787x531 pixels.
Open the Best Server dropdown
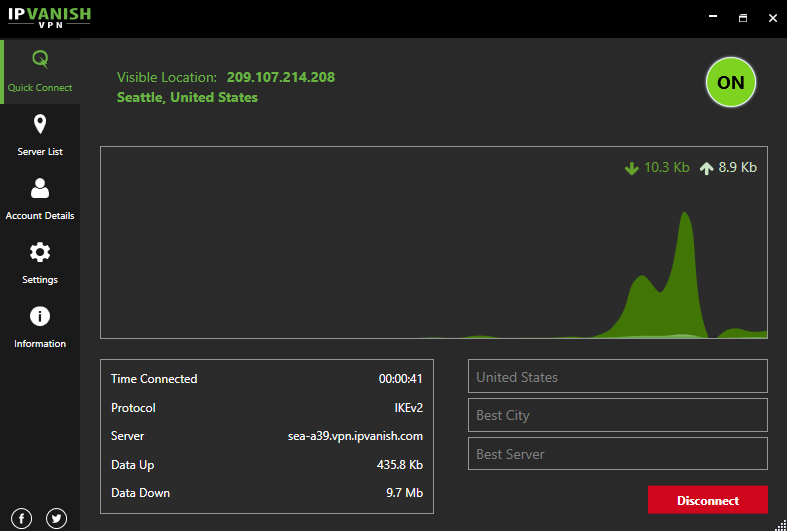tap(618, 454)
